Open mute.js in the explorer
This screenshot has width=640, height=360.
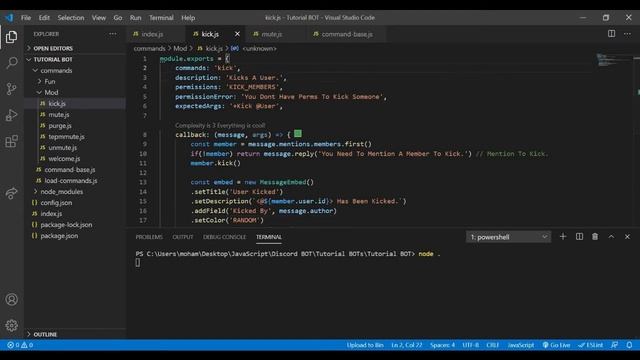pyautogui.click(x=59, y=115)
